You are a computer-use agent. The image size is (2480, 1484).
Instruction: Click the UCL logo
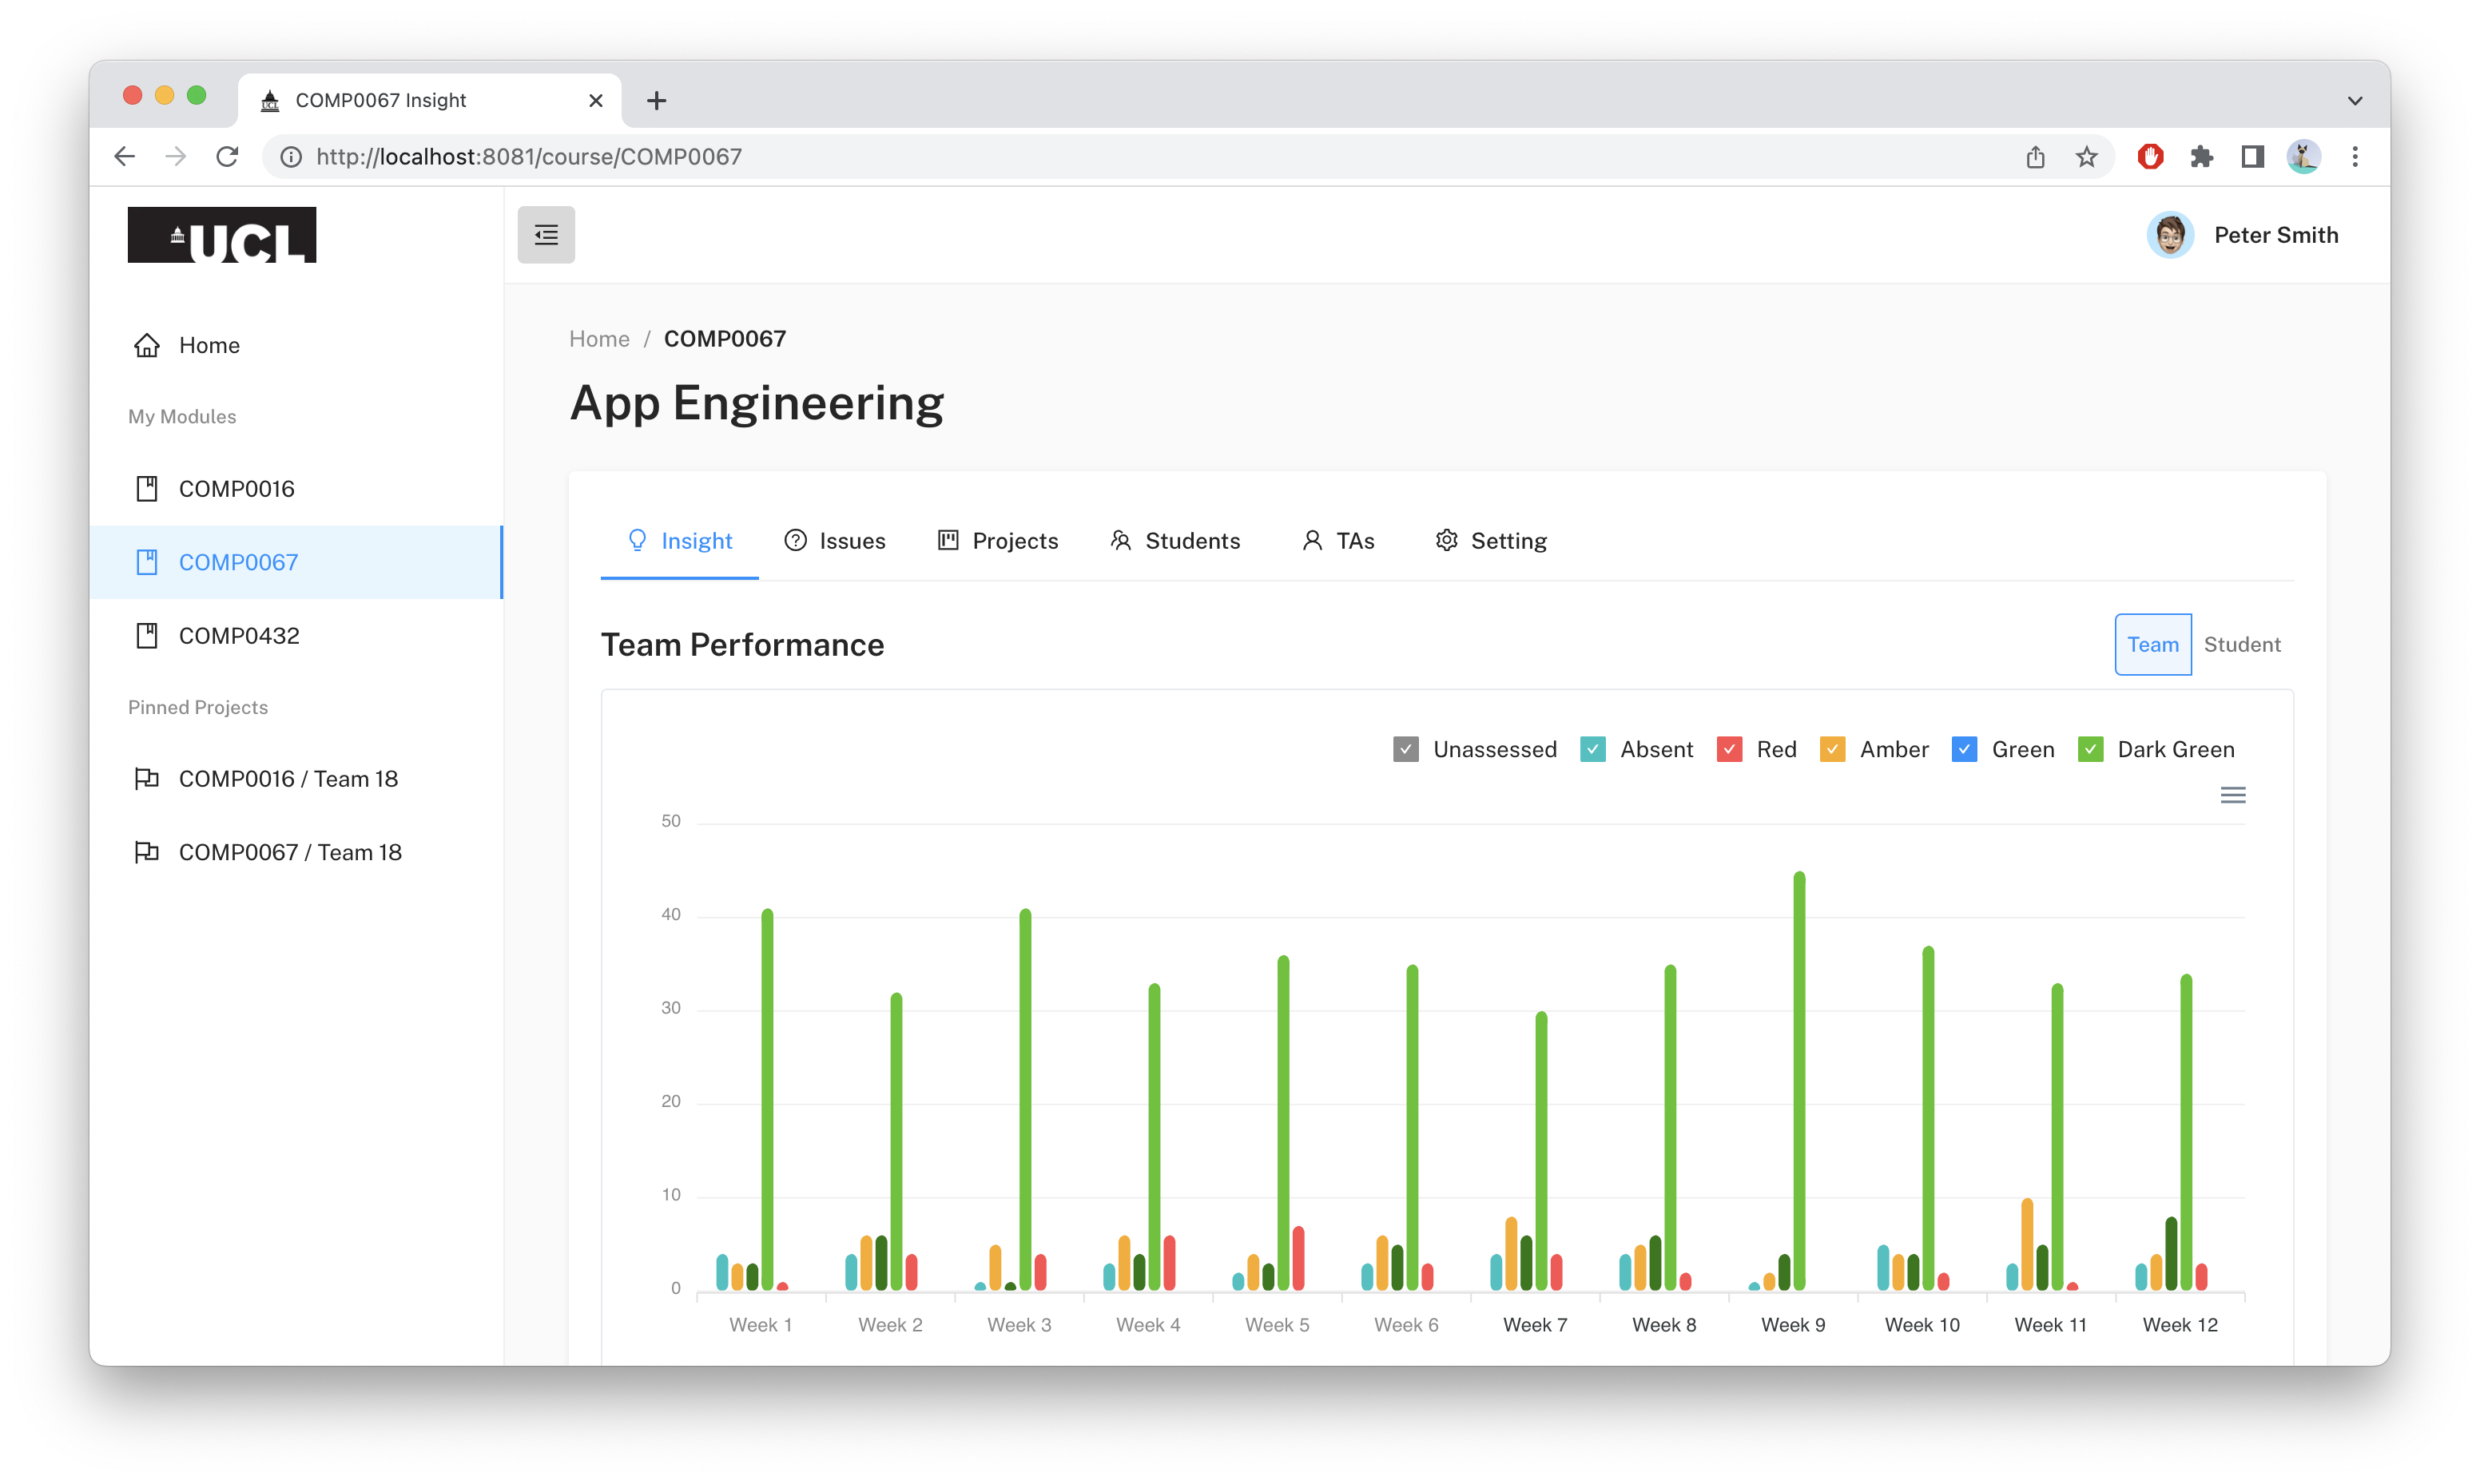coord(222,235)
